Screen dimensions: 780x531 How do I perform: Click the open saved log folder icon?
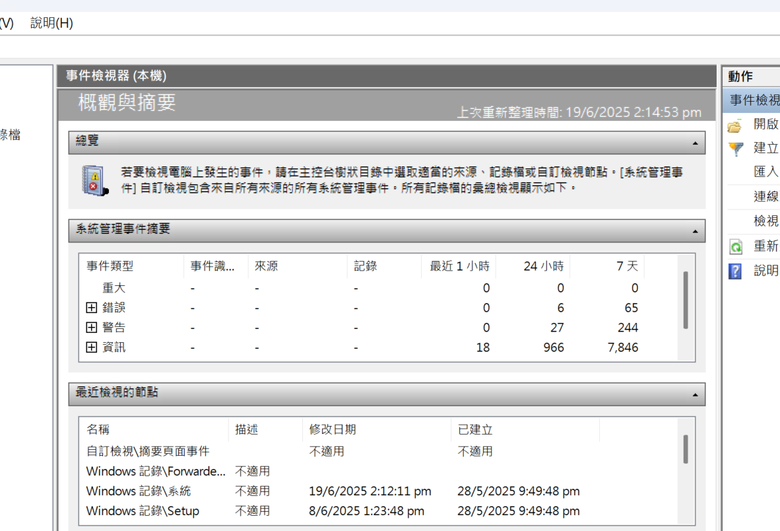coord(735,125)
